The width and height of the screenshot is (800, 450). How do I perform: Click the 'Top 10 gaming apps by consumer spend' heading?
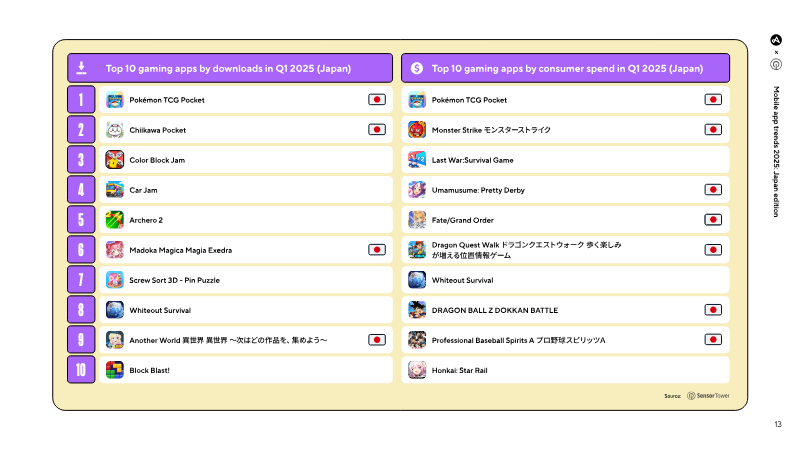click(x=567, y=69)
